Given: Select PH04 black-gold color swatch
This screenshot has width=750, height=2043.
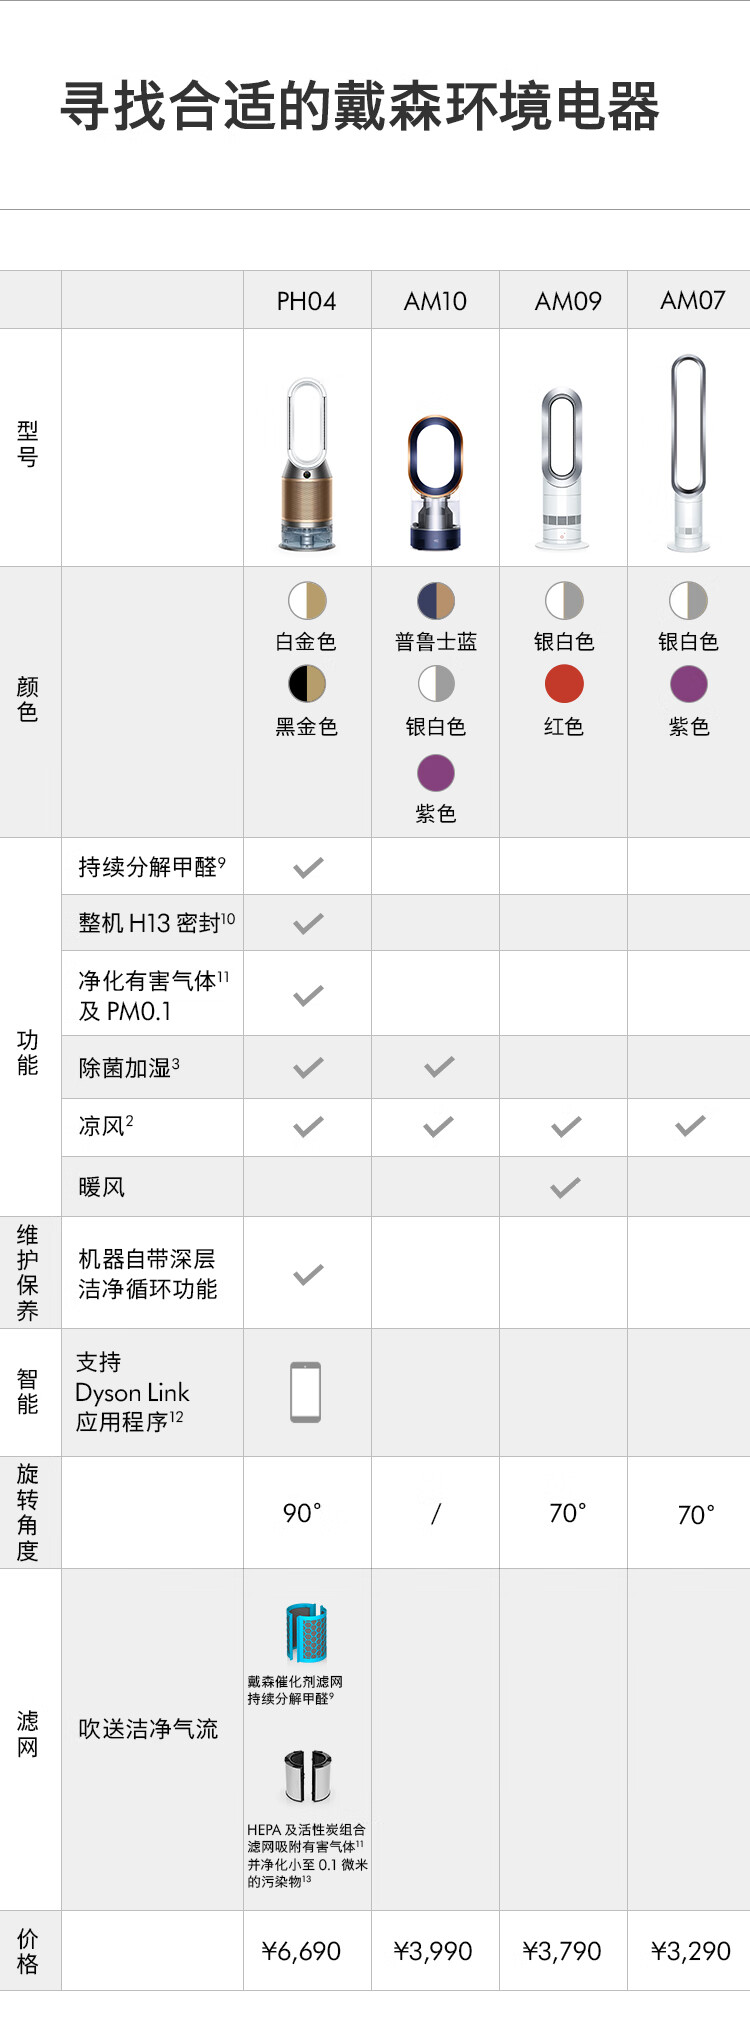Looking at the screenshot, I should pos(307,684).
